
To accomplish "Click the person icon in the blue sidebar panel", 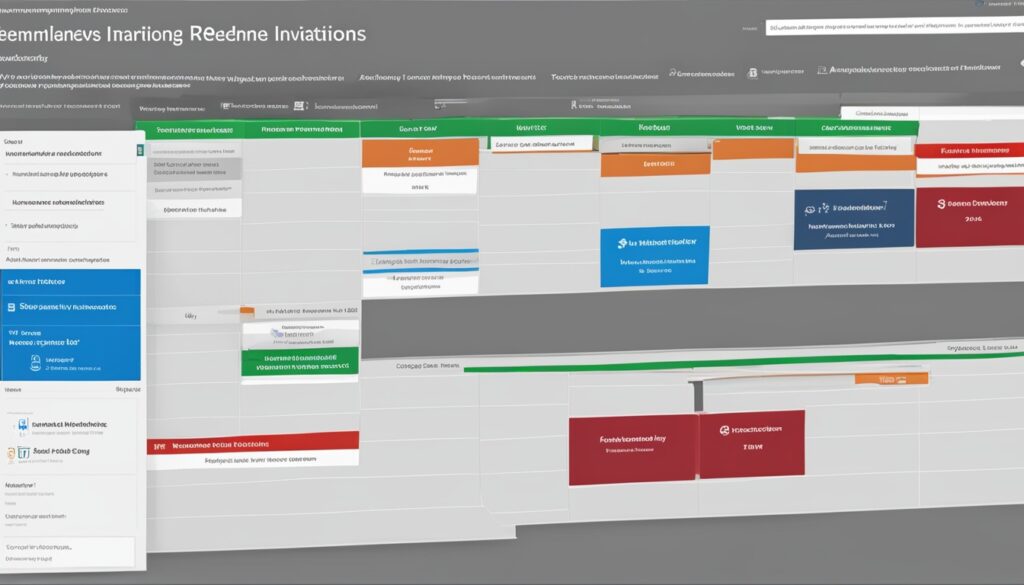I will (36, 362).
